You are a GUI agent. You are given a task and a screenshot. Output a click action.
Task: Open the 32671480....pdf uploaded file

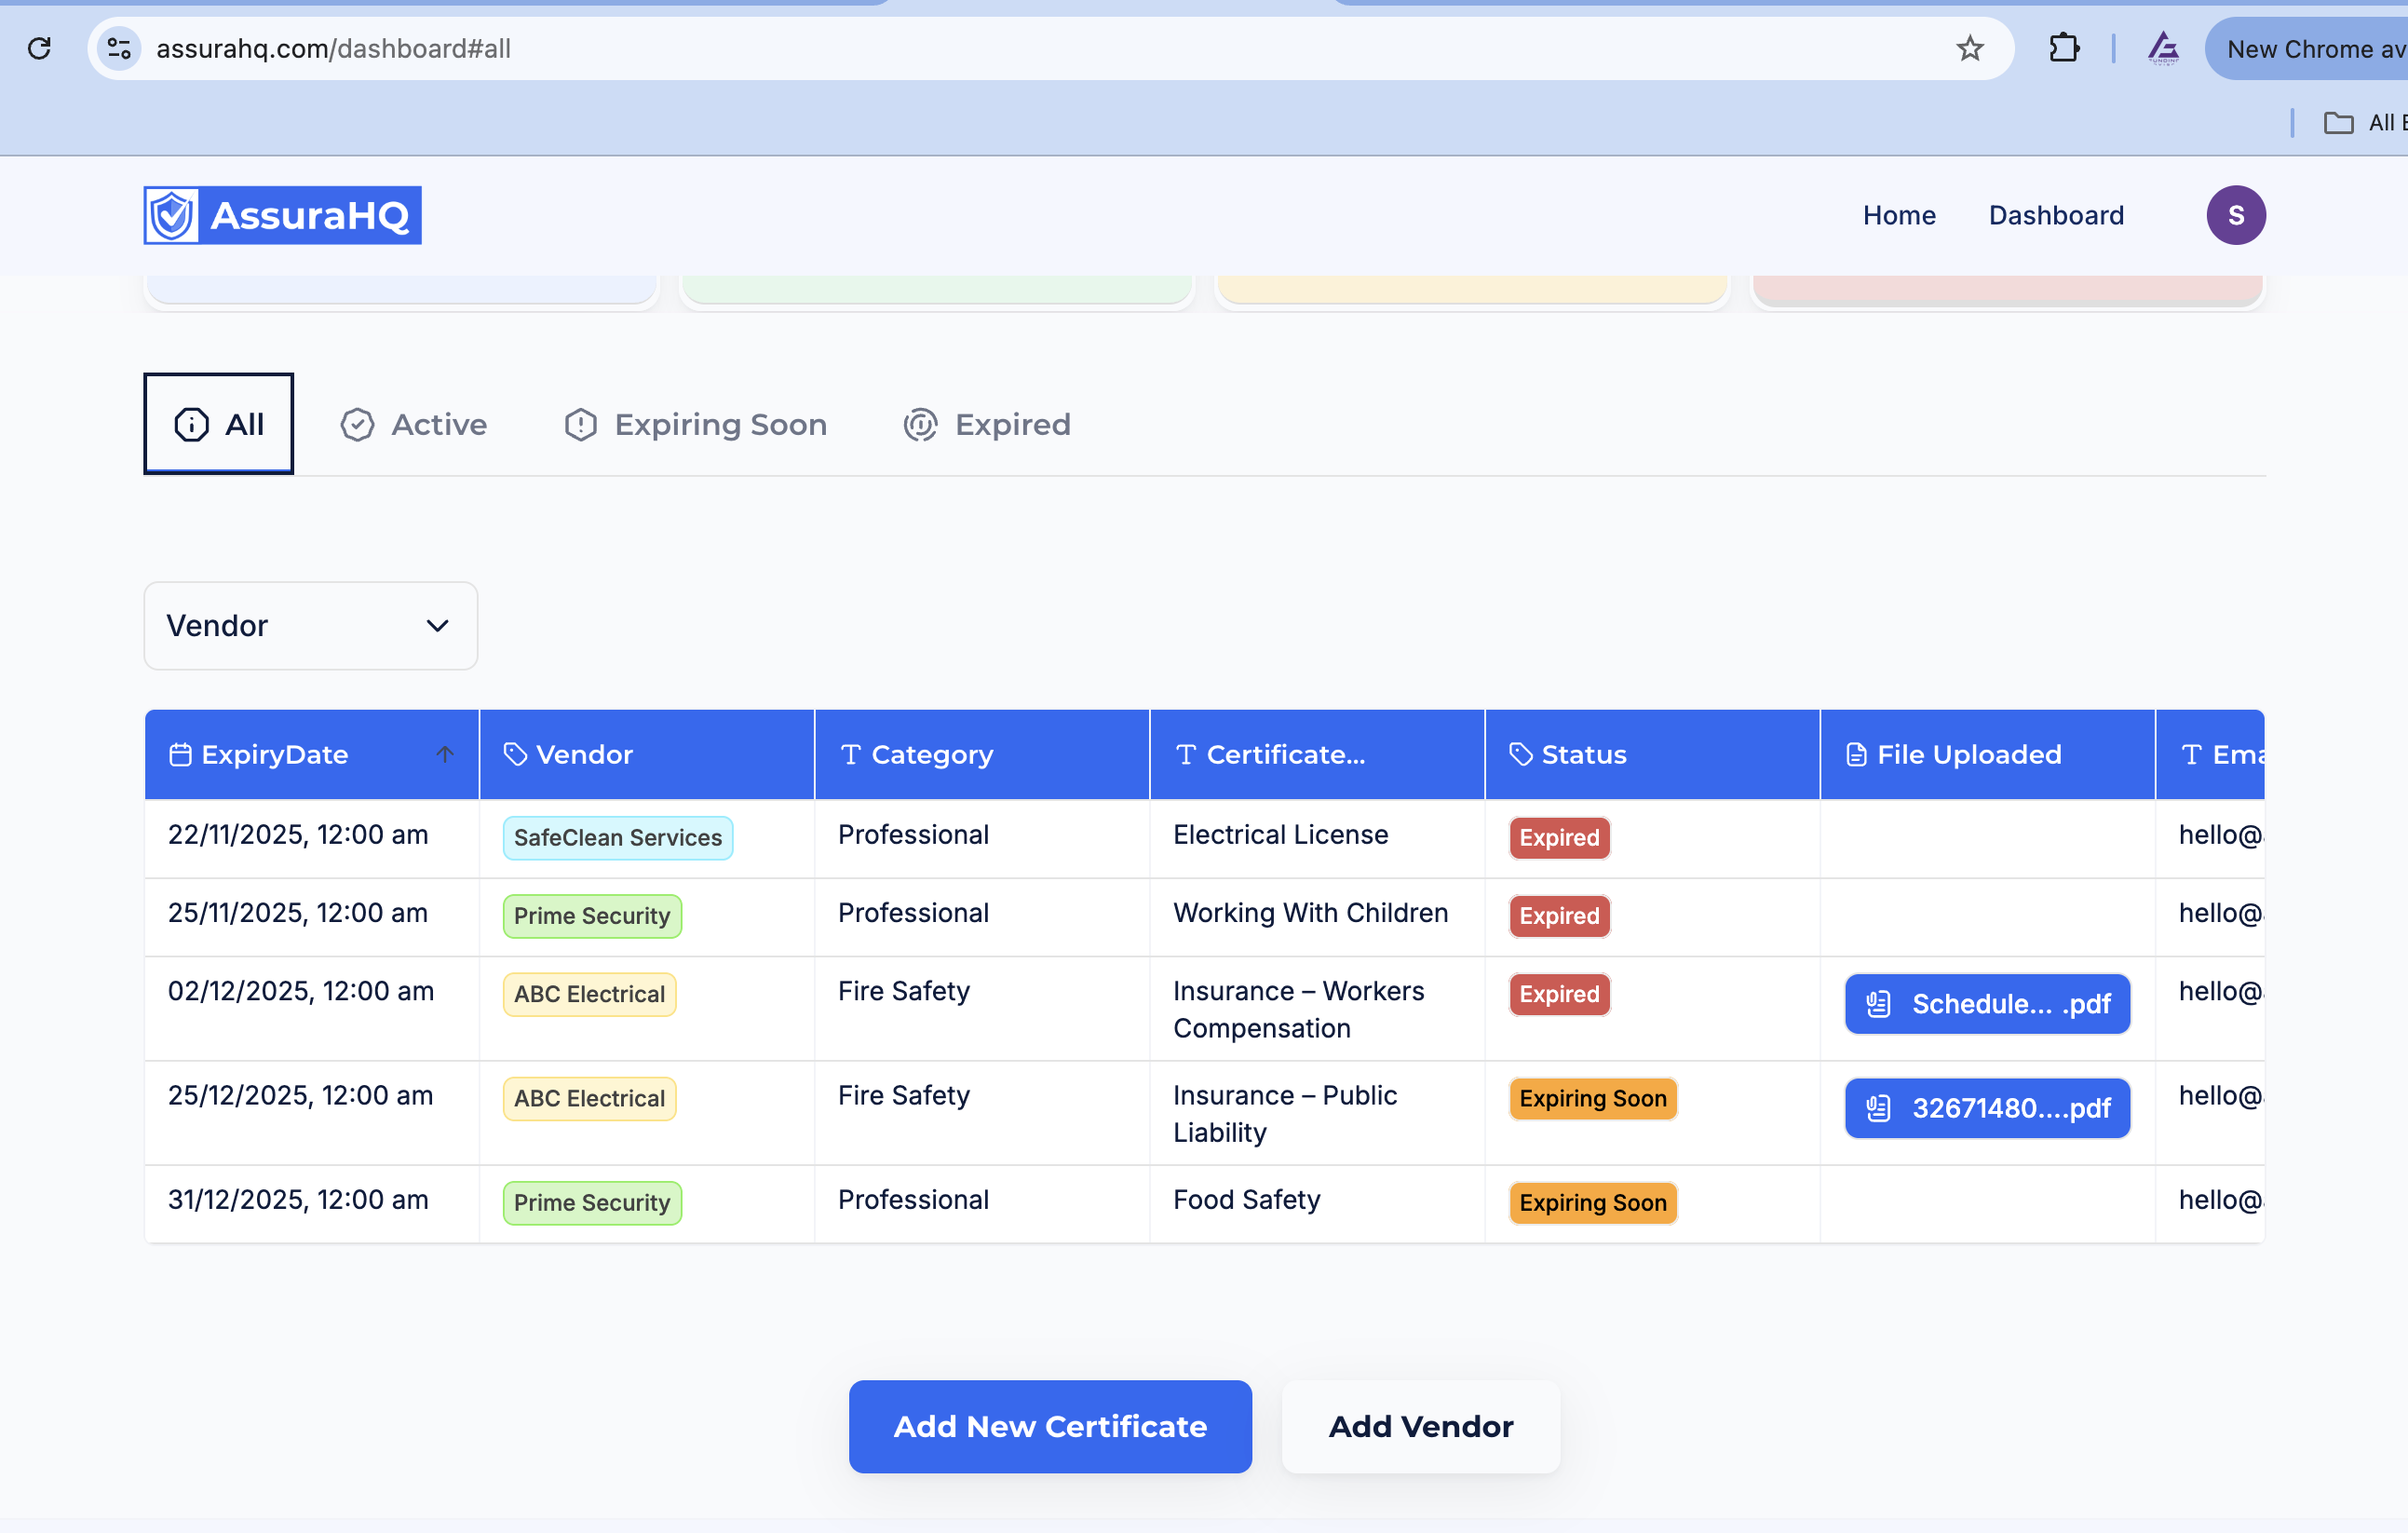1986,1107
